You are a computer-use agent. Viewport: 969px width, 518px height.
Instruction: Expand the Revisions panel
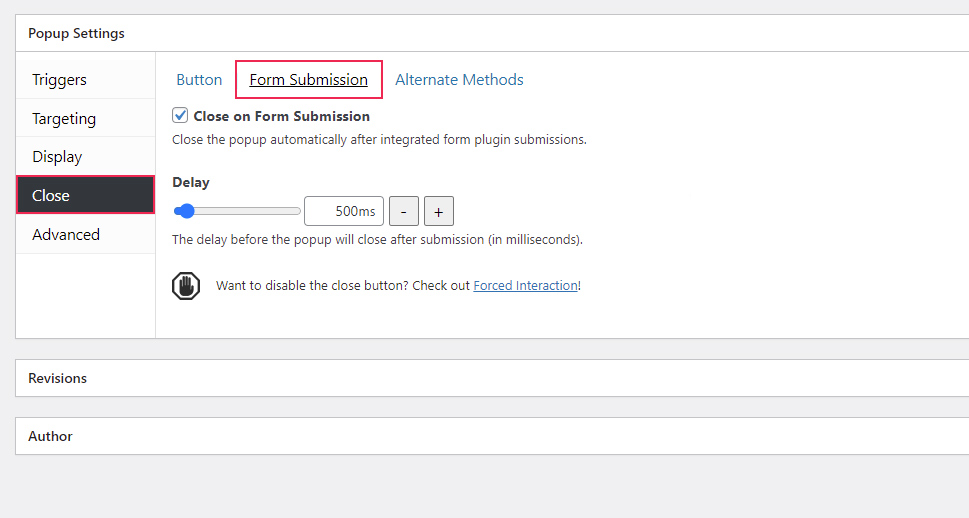(x=492, y=378)
